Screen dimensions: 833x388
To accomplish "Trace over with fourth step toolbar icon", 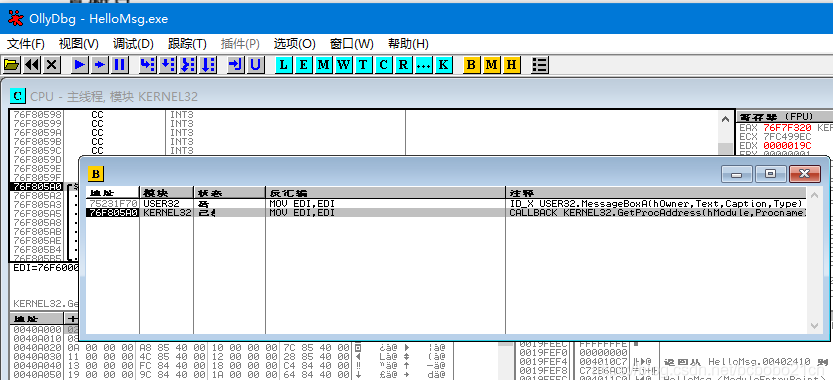I will 207,65.
